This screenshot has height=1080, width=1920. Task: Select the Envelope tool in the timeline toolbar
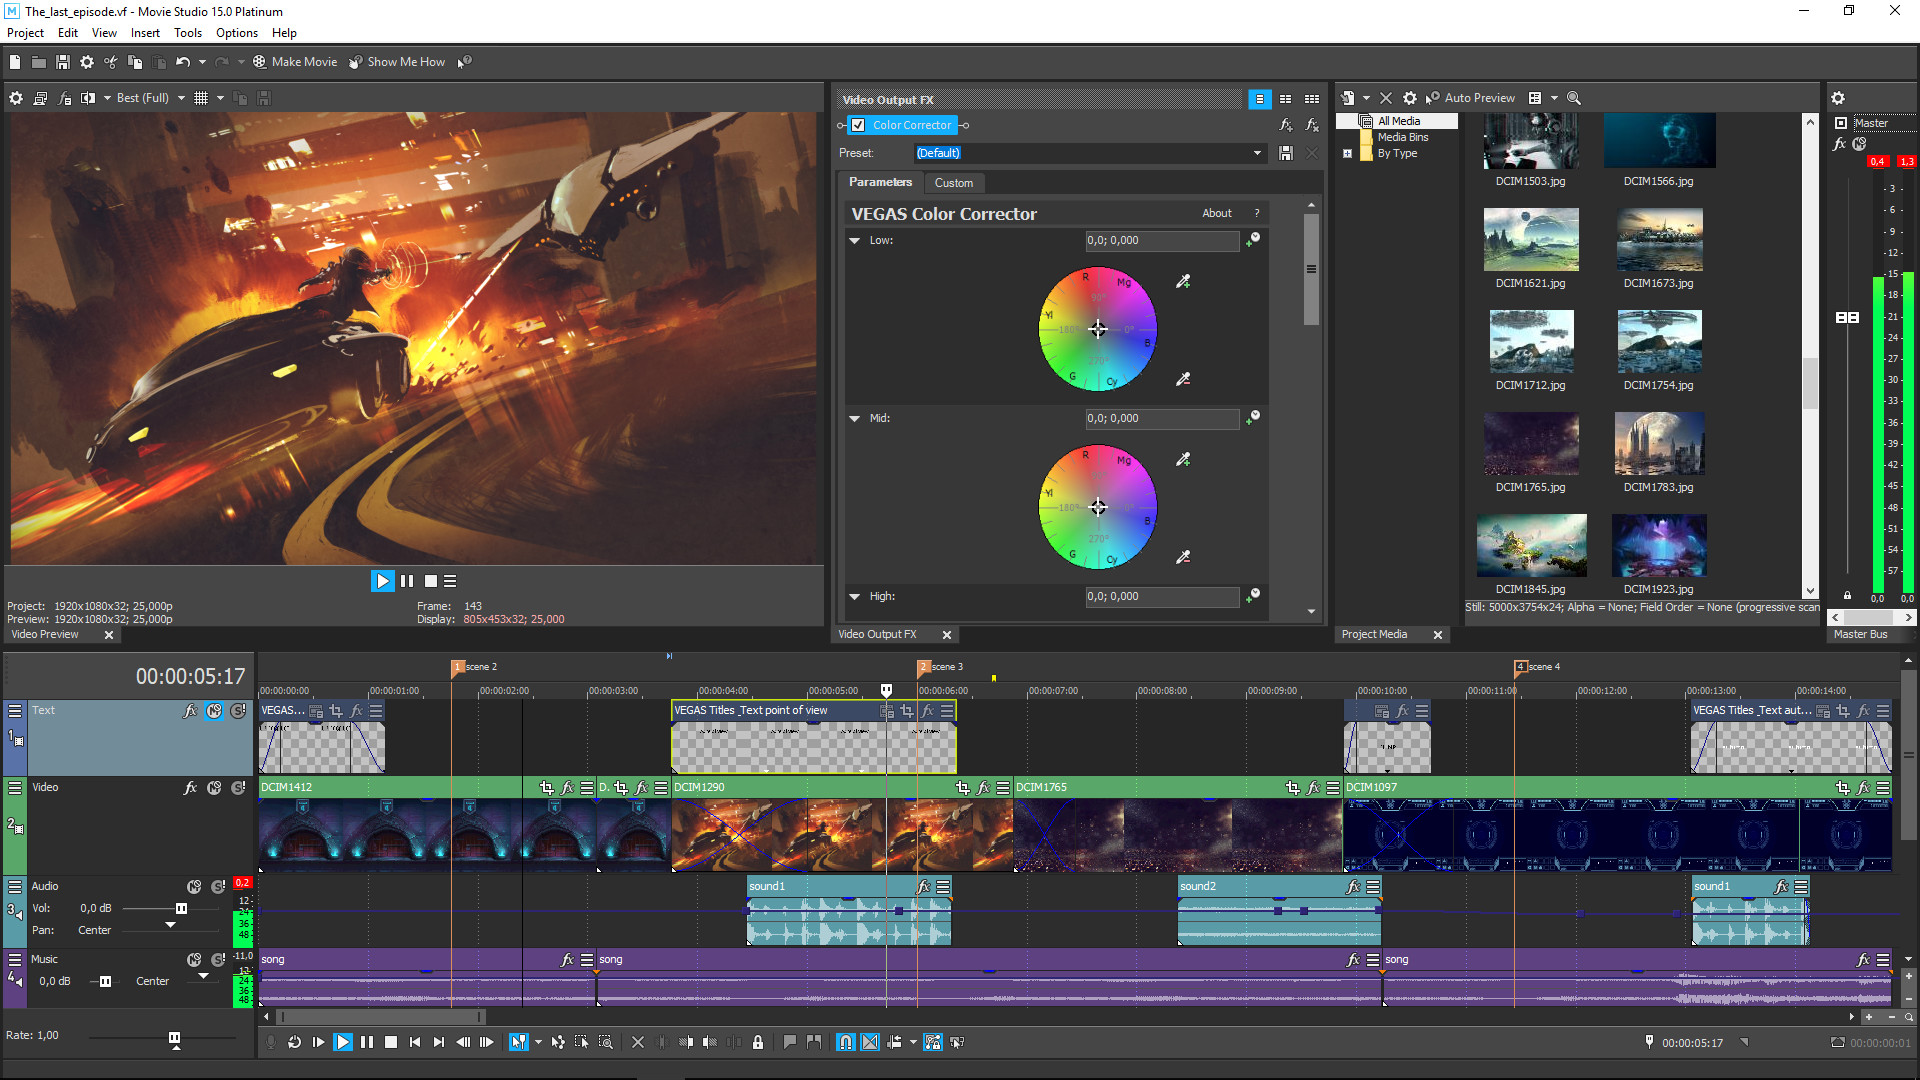pos(558,1042)
